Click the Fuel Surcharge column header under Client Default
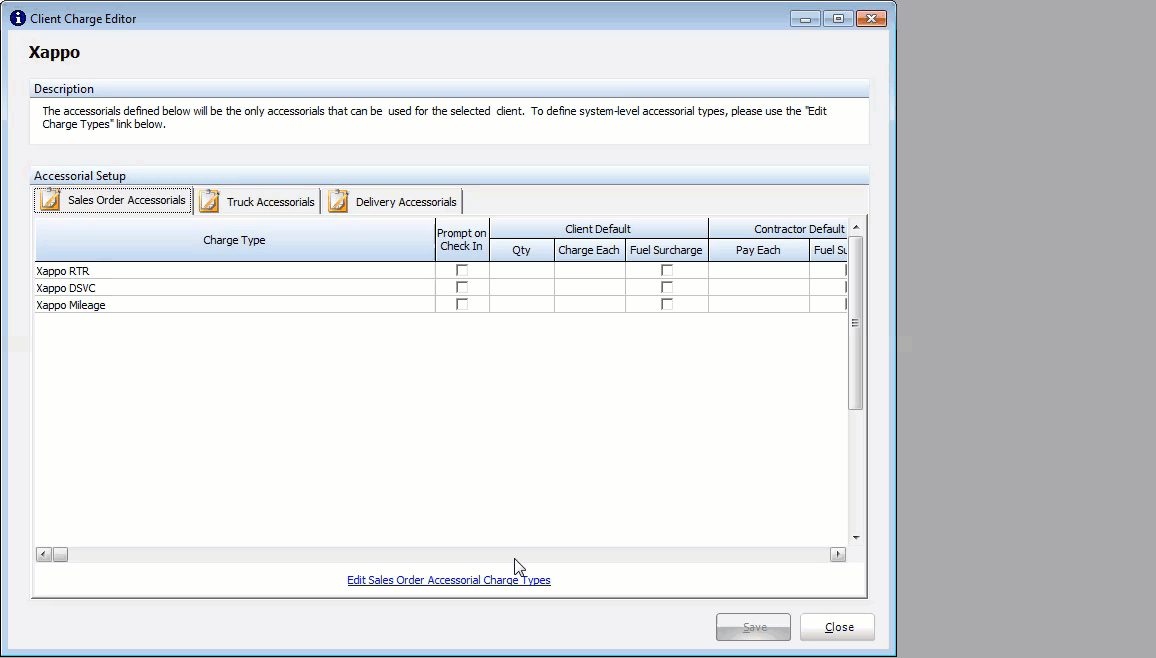Image resolution: width=1156 pixels, height=658 pixels. point(666,251)
